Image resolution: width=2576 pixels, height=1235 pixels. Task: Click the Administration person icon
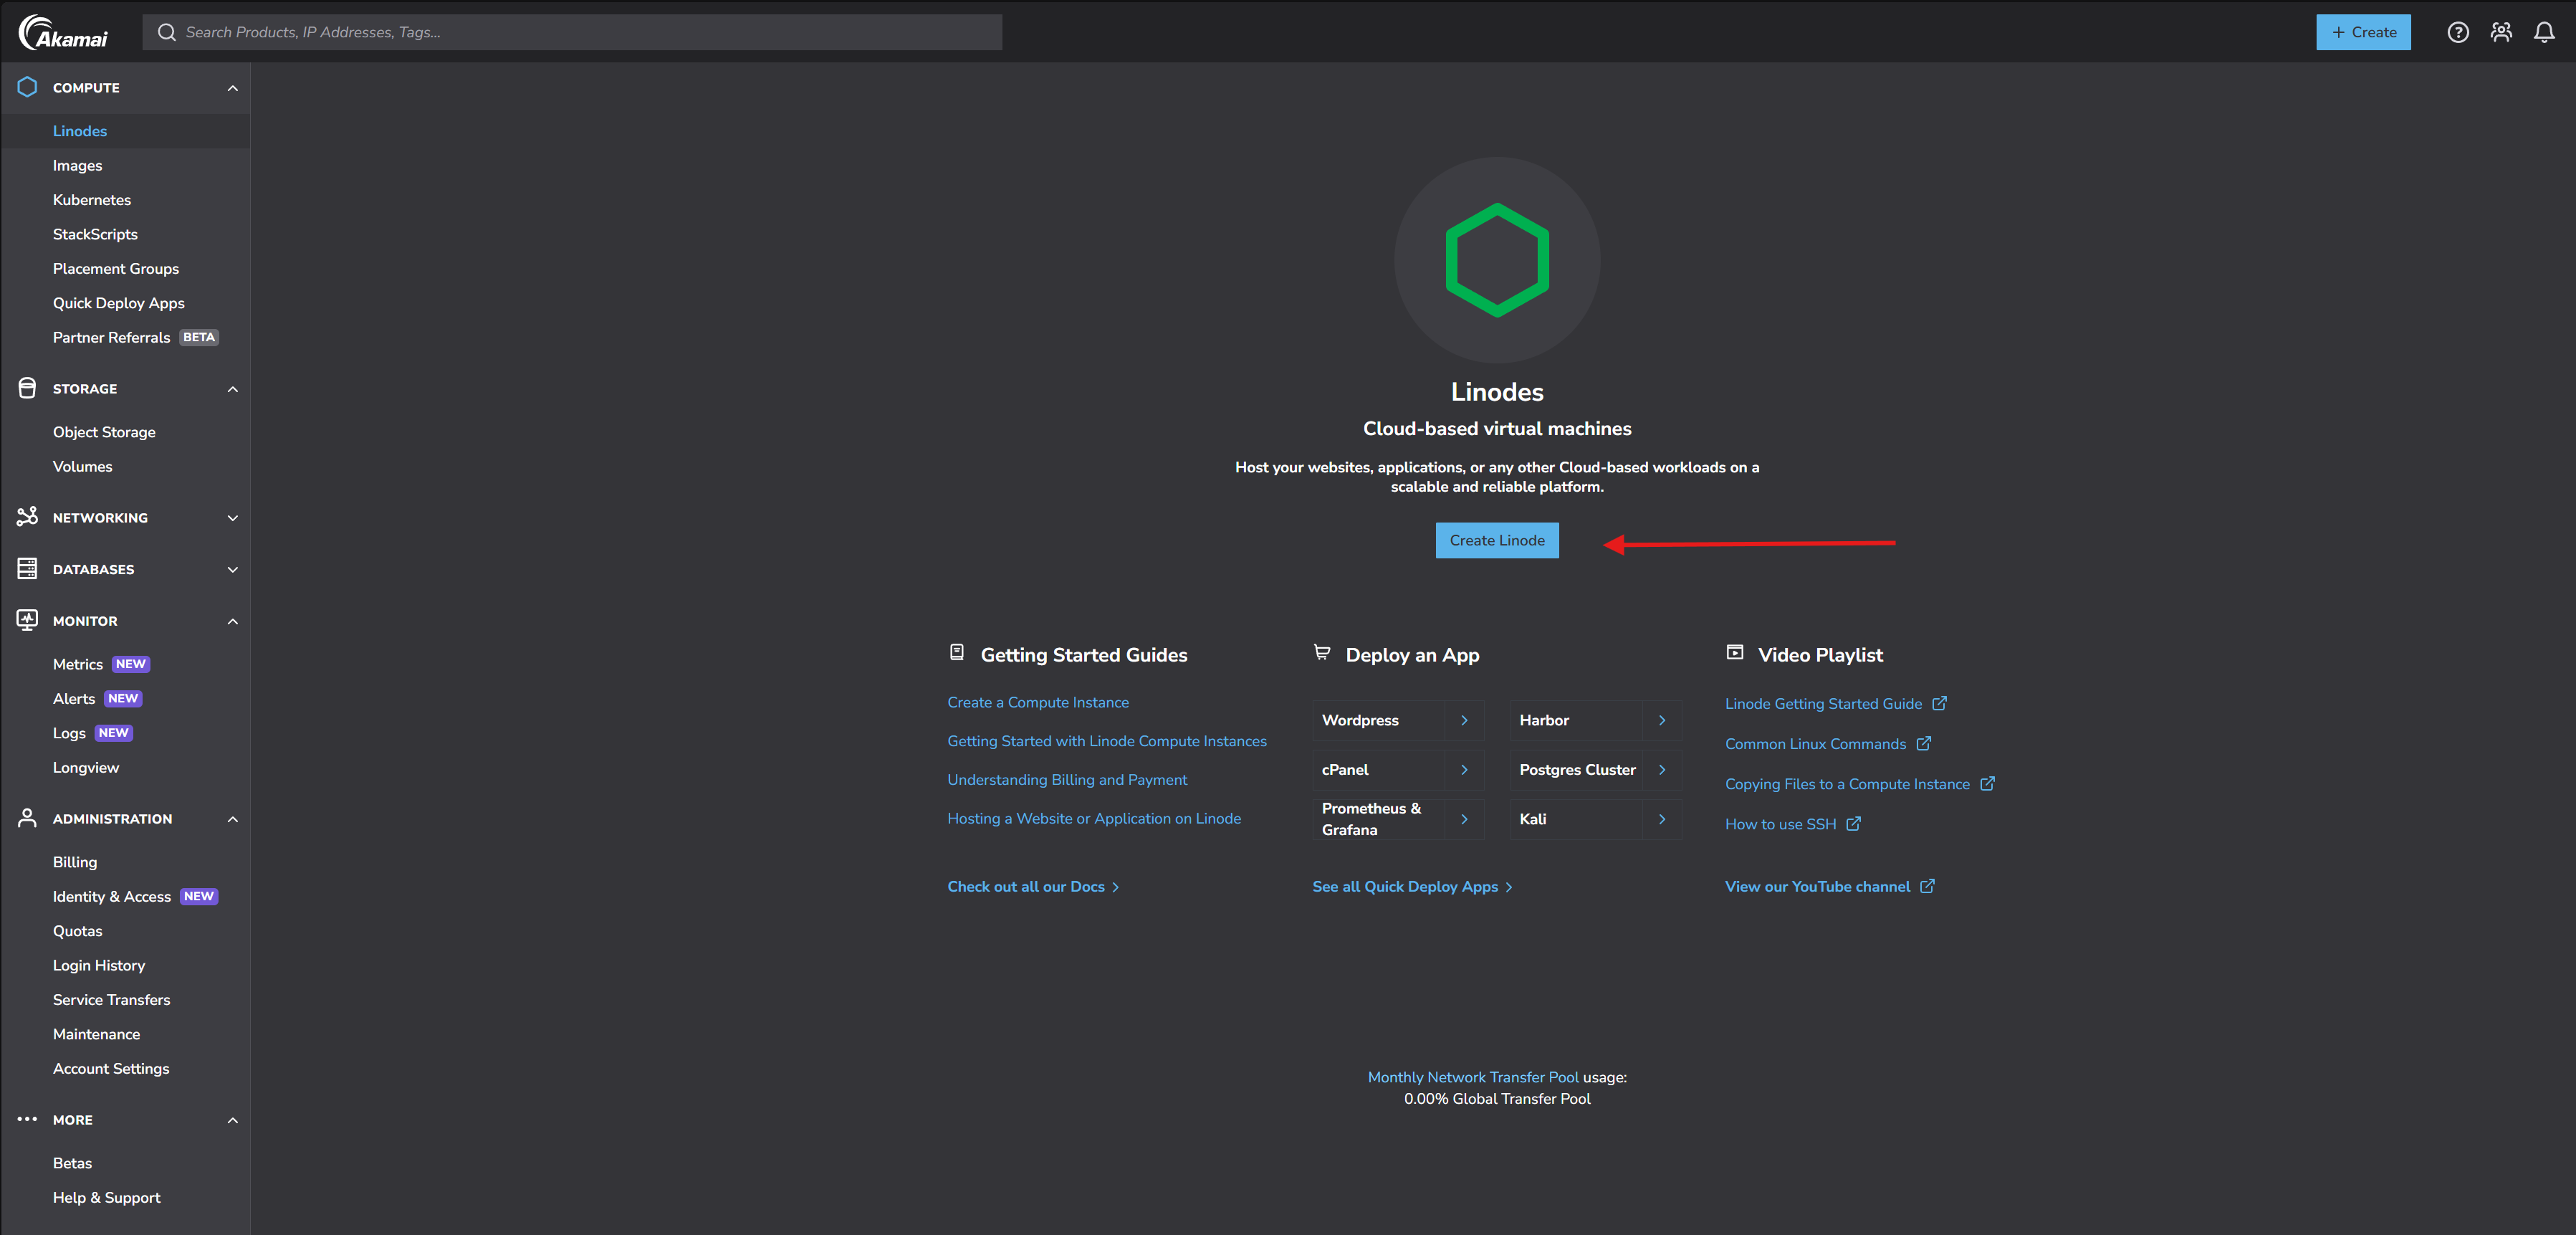click(x=27, y=818)
